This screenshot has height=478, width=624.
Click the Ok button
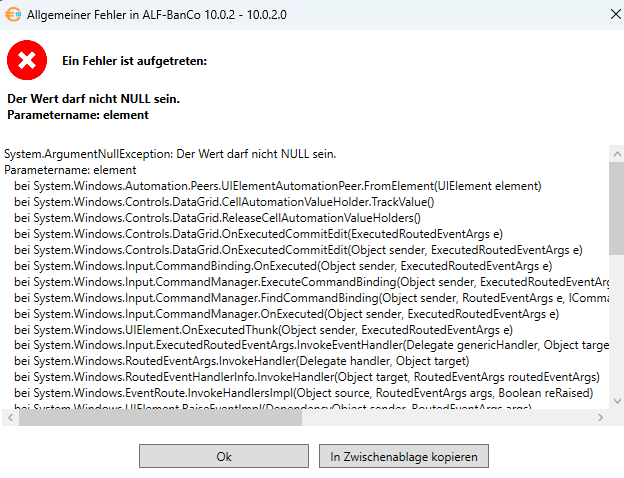pyautogui.click(x=224, y=456)
